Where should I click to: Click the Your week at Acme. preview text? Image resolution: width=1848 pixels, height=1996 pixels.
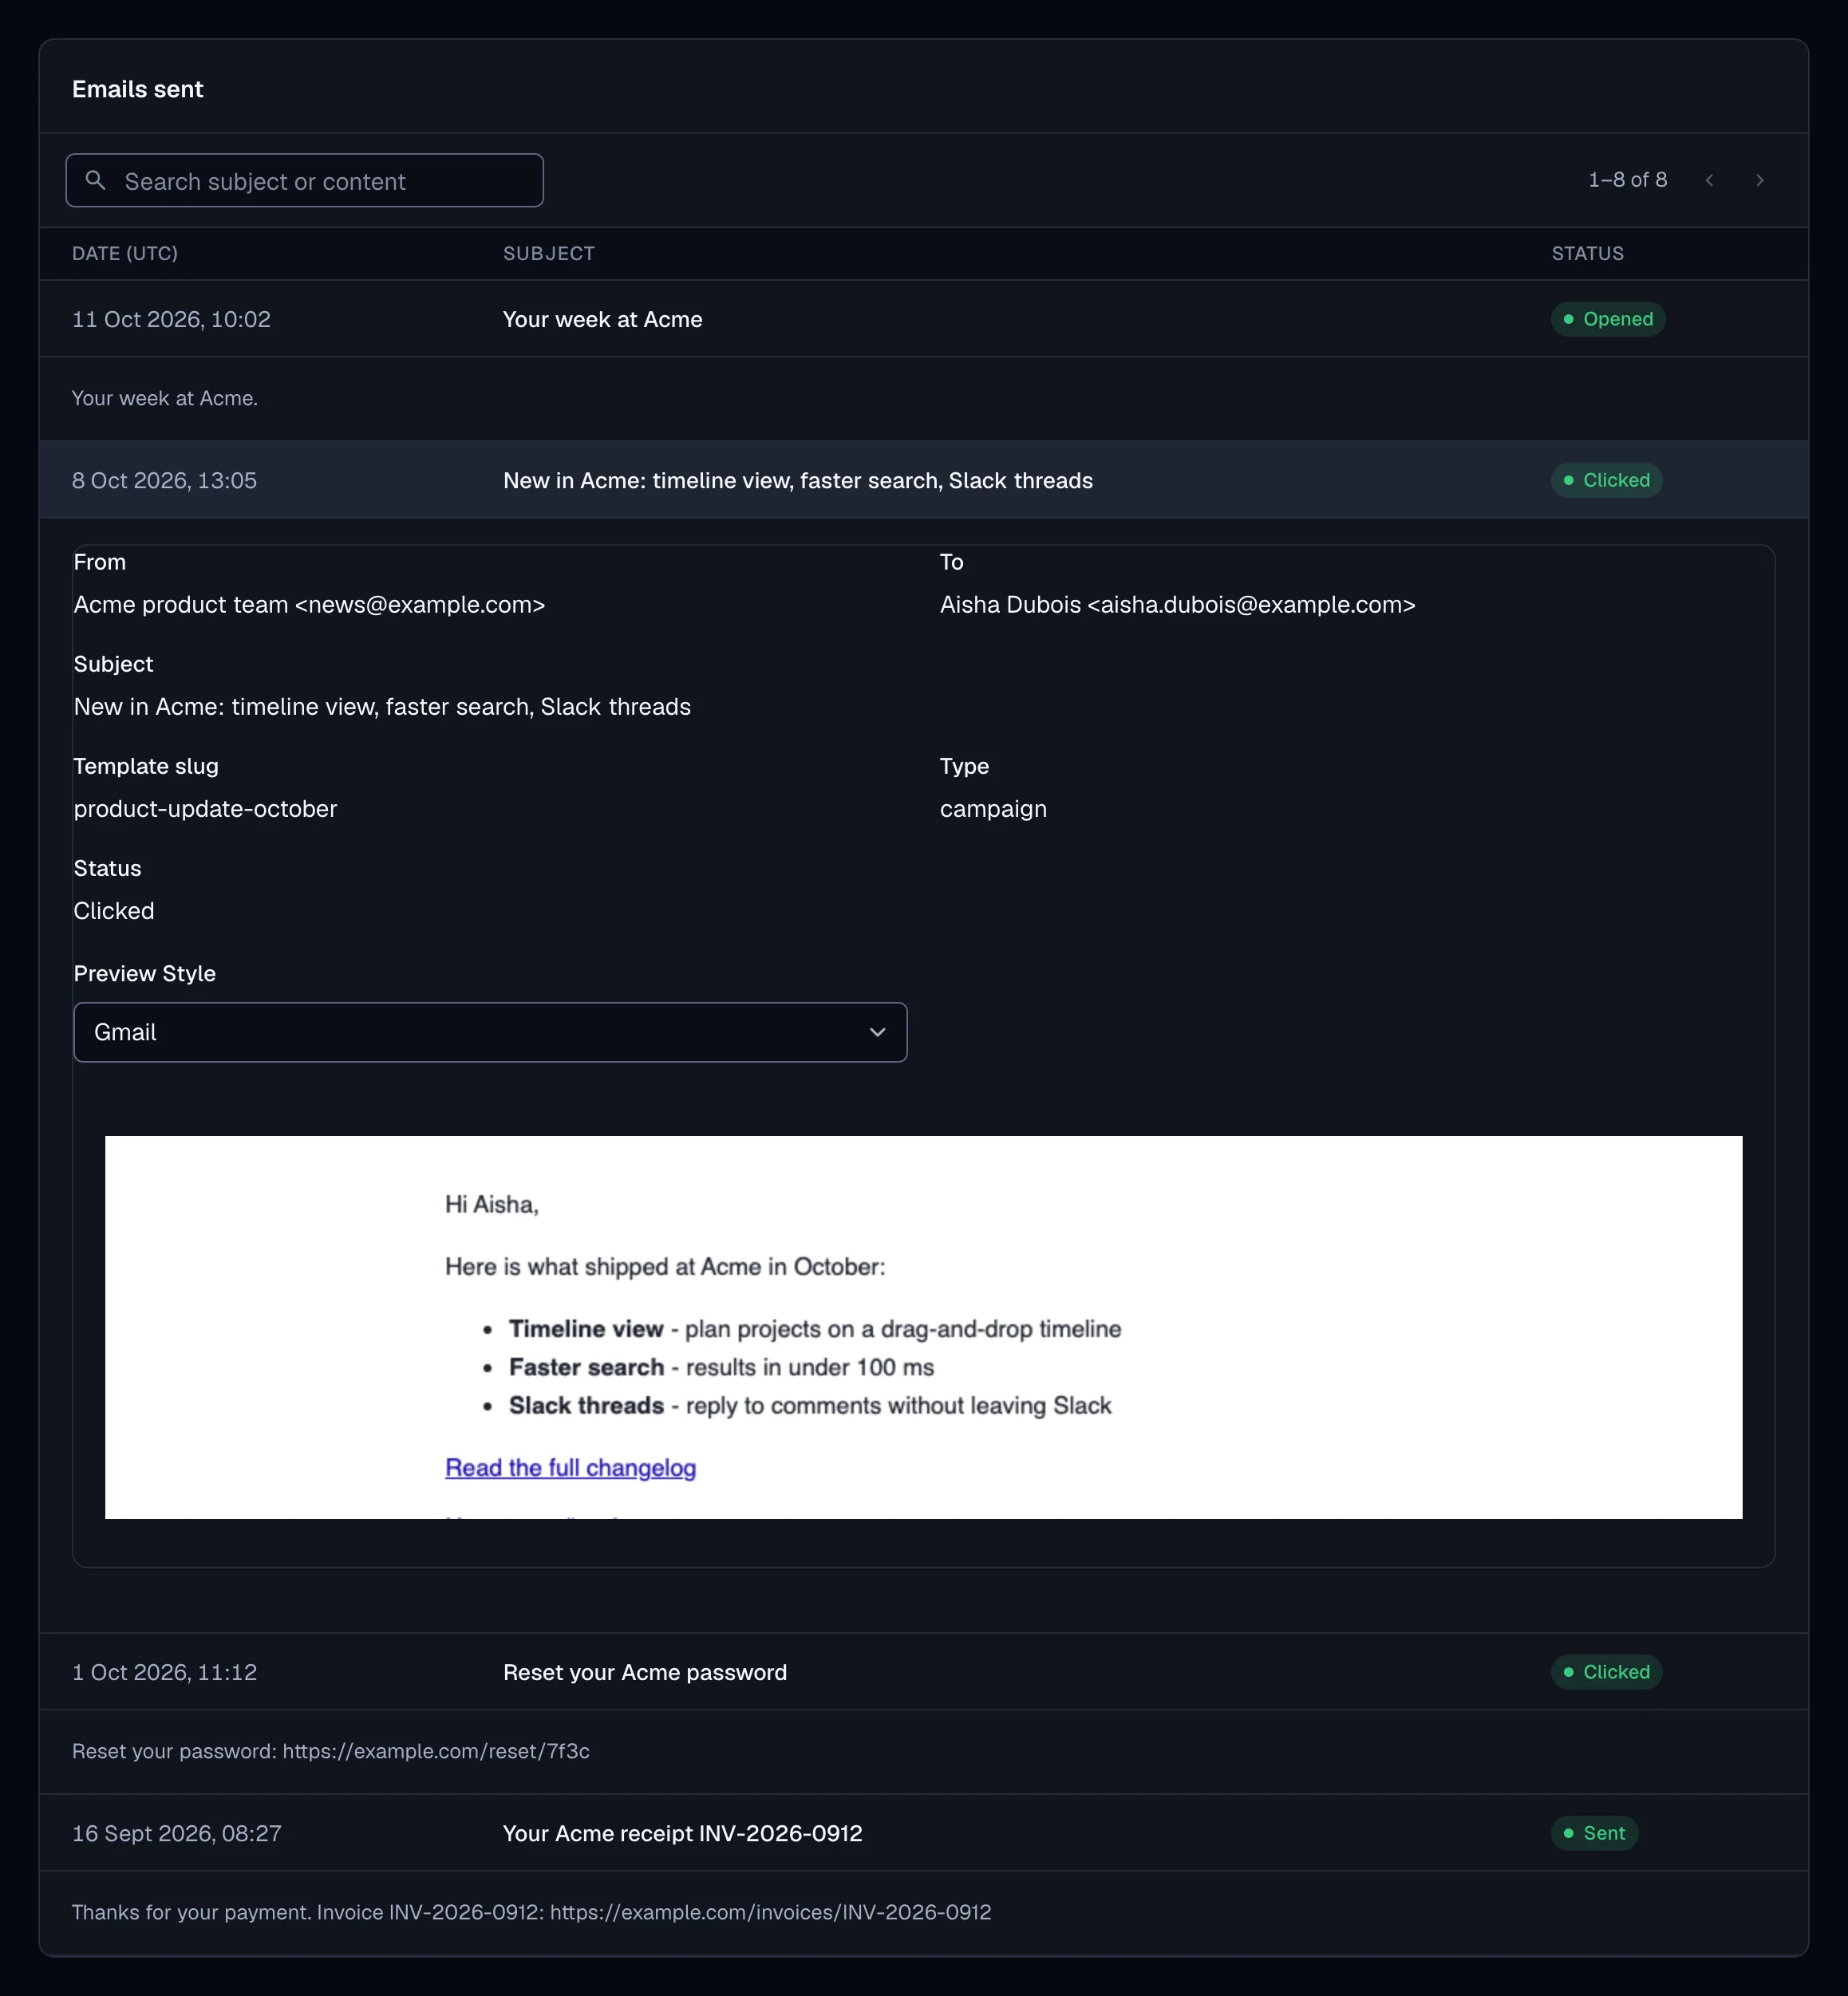165,398
